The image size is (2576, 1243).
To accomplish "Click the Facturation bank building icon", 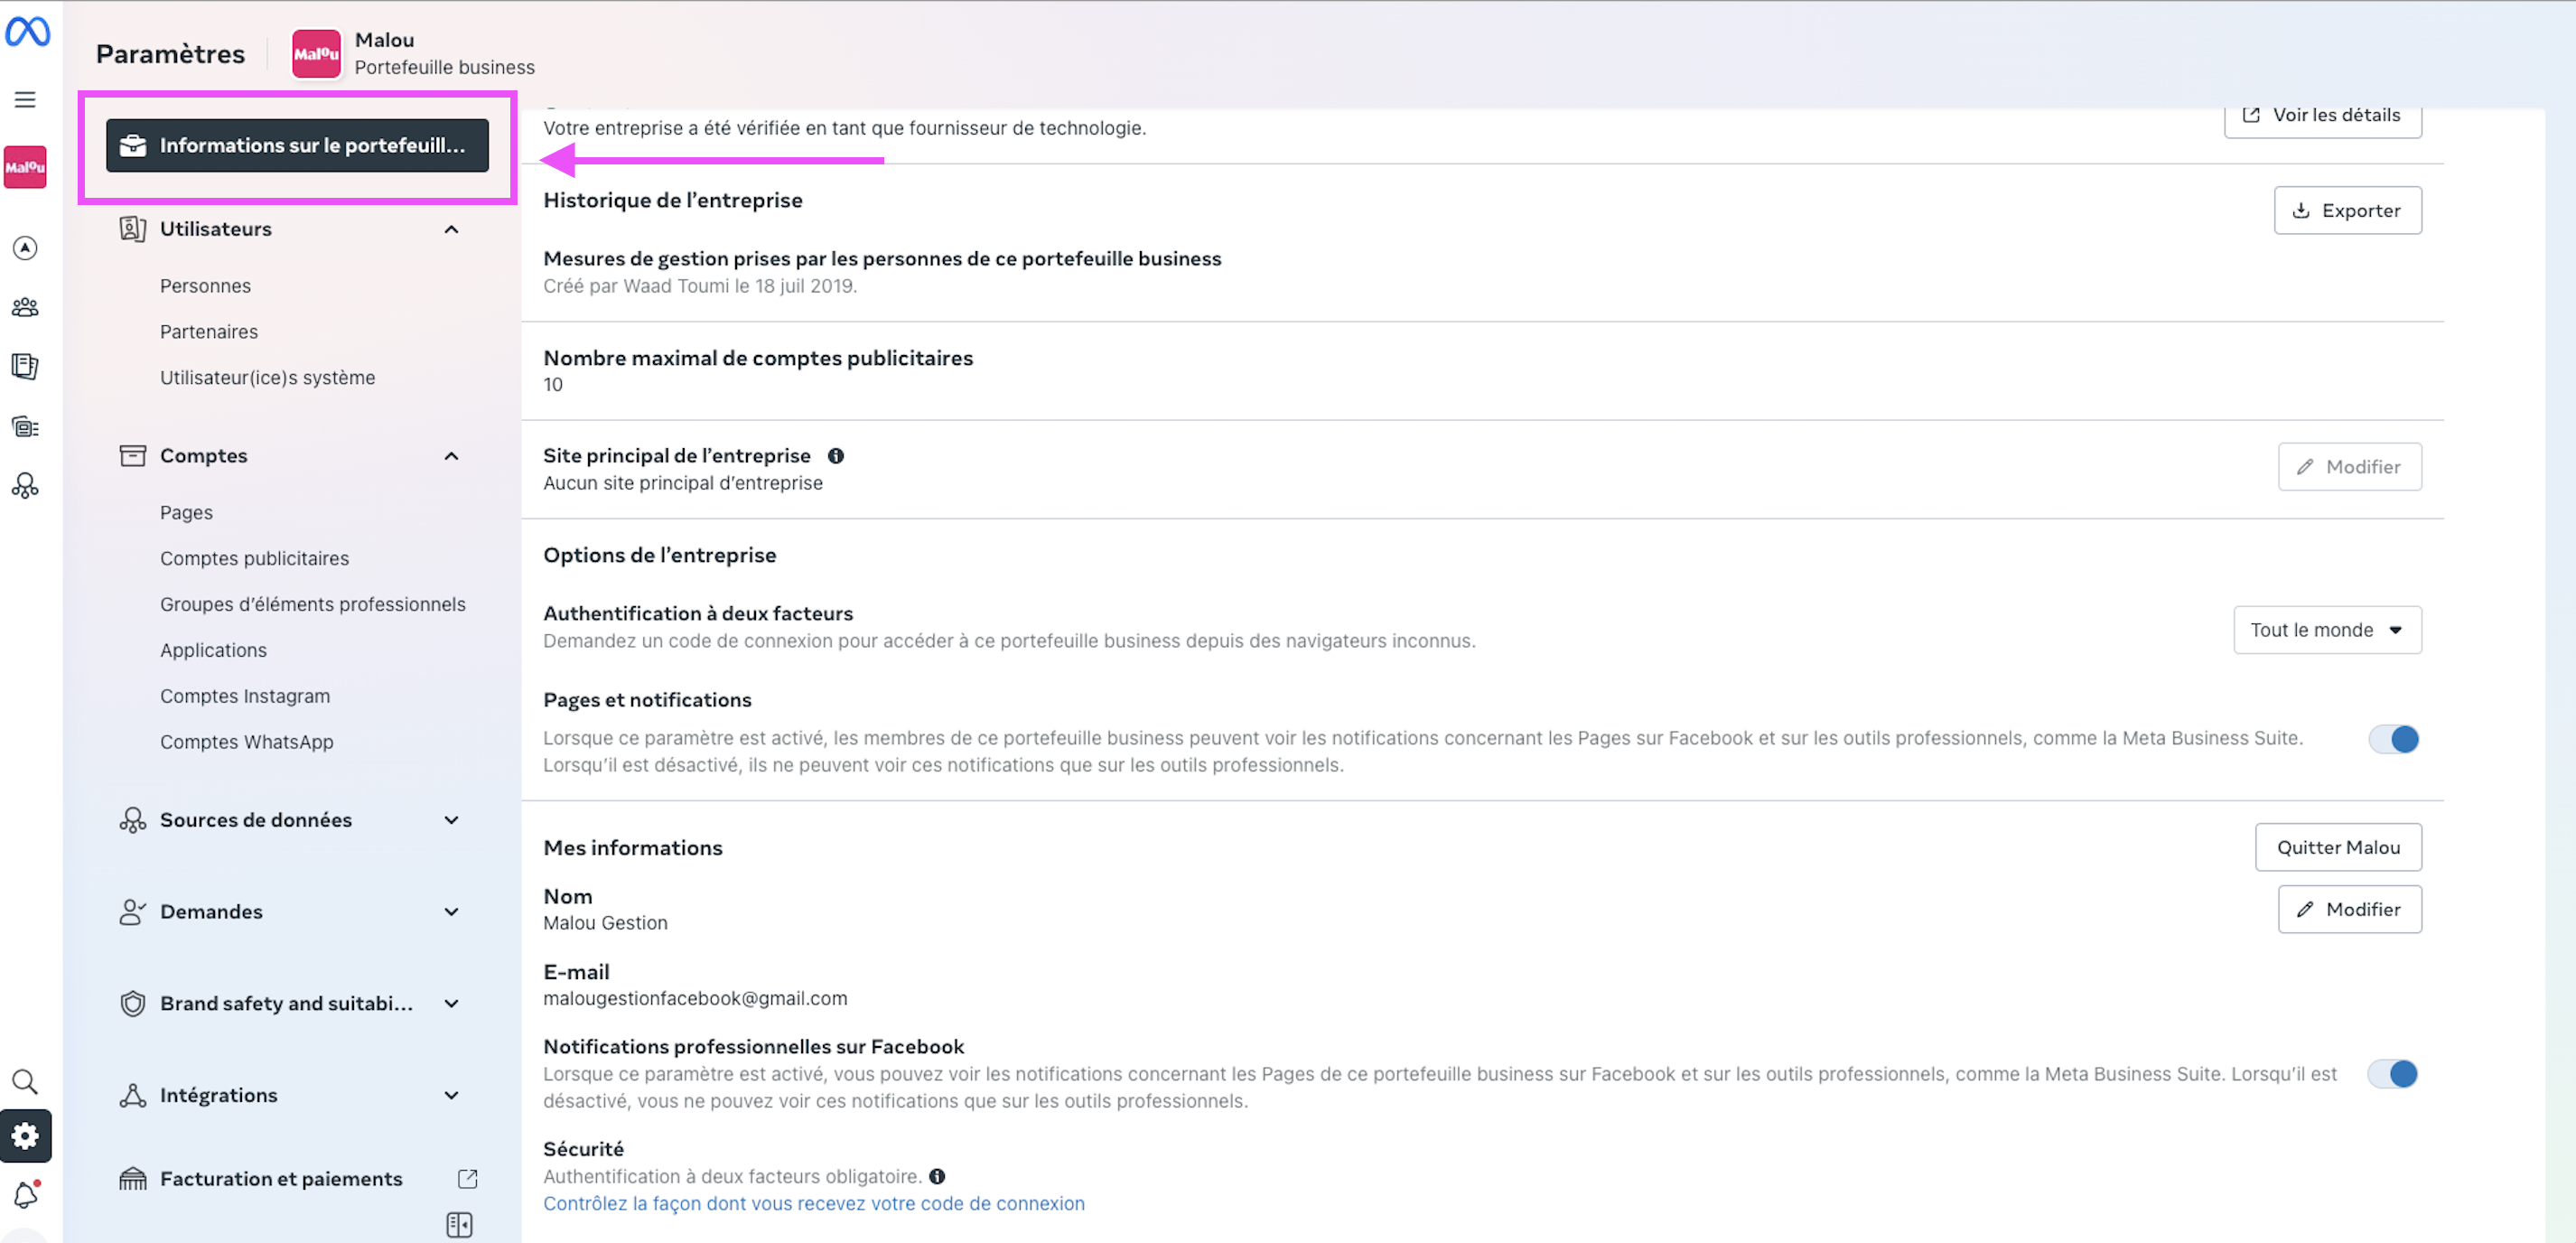I will 132,1178.
